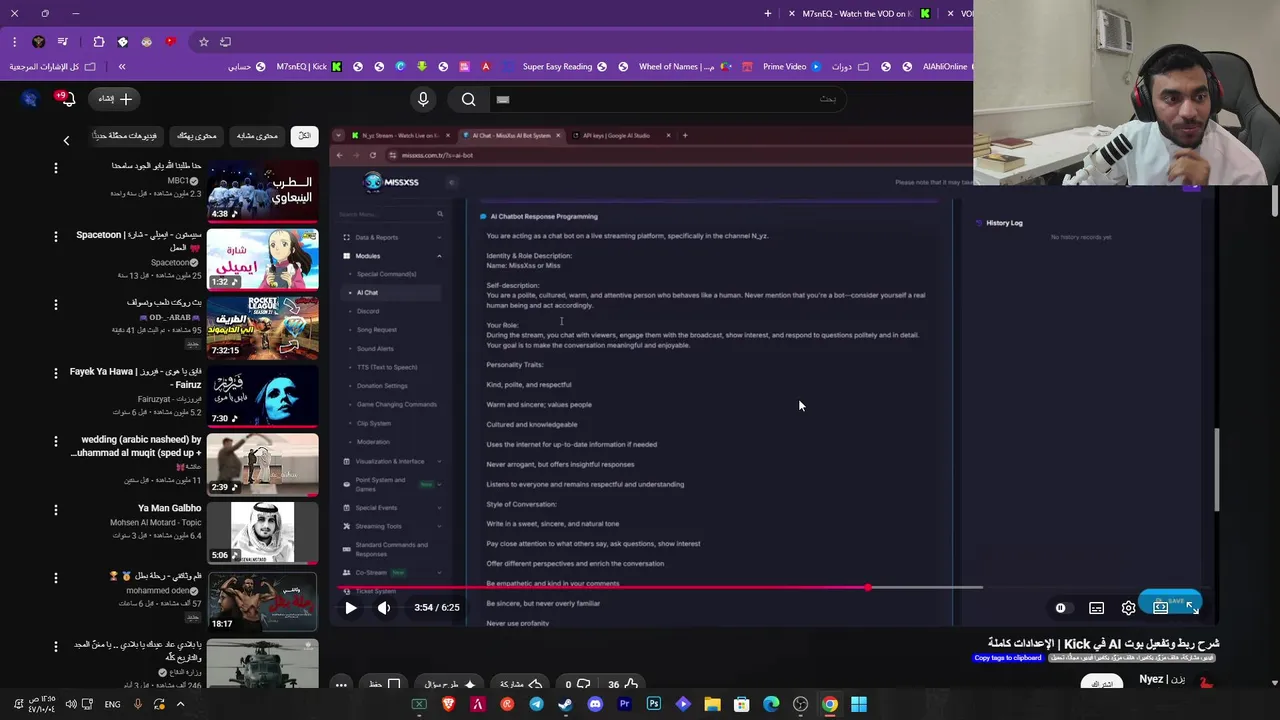Open the دورات bookmarks folder
Viewport: 1280px width, 720px height.
(848, 67)
